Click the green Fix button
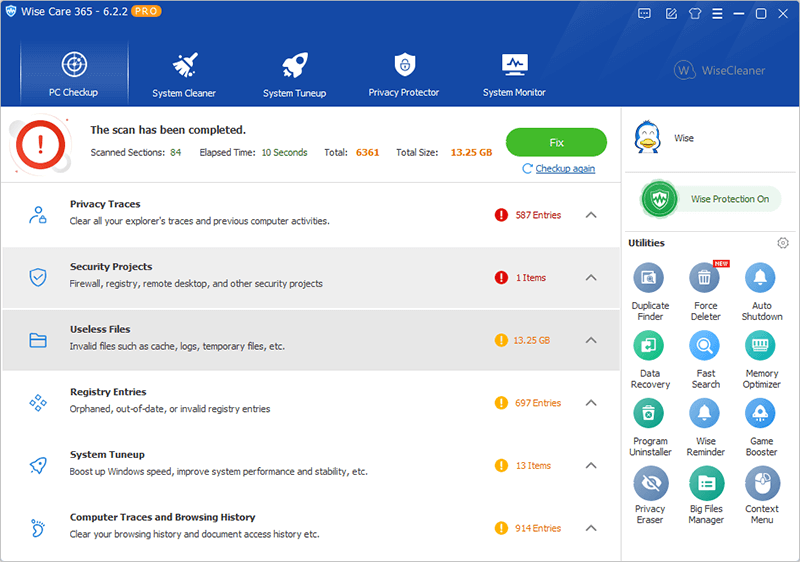 (556, 142)
